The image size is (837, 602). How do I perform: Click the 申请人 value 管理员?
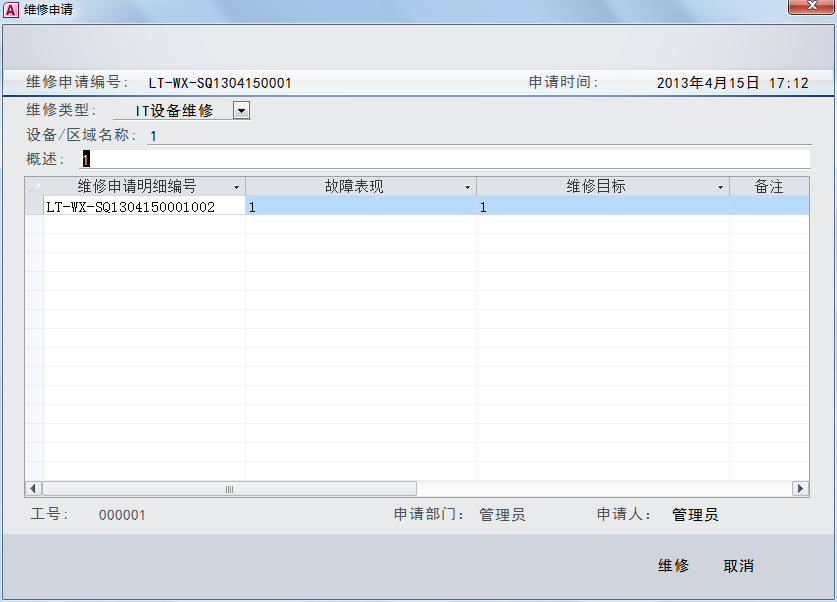coord(695,514)
